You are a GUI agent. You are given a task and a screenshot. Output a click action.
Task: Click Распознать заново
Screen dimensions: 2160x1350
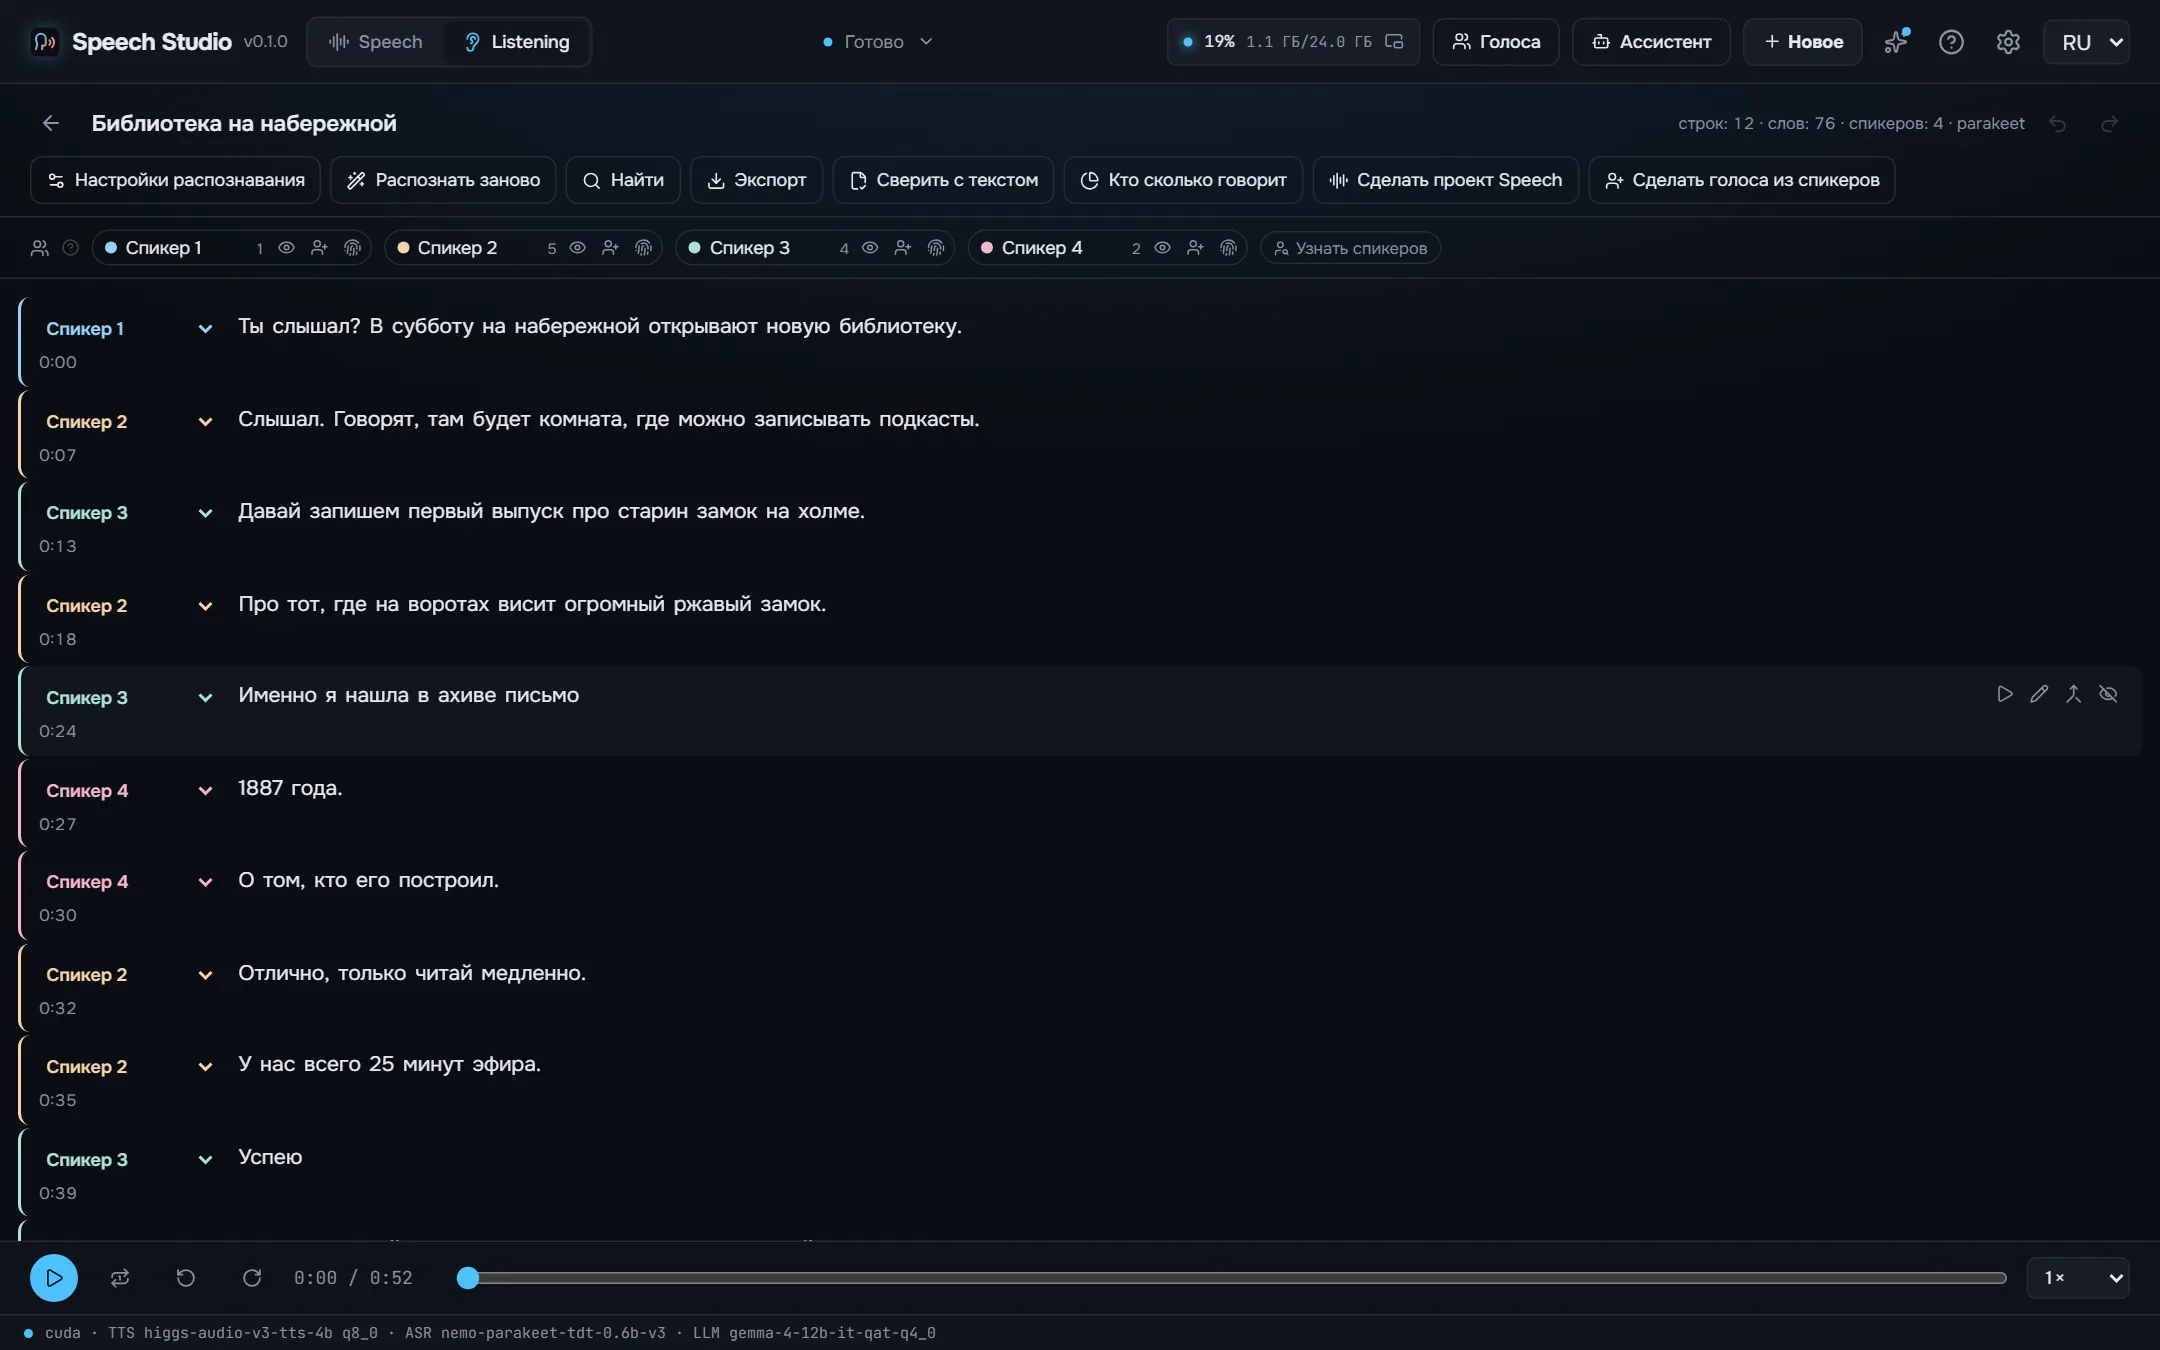pos(443,180)
